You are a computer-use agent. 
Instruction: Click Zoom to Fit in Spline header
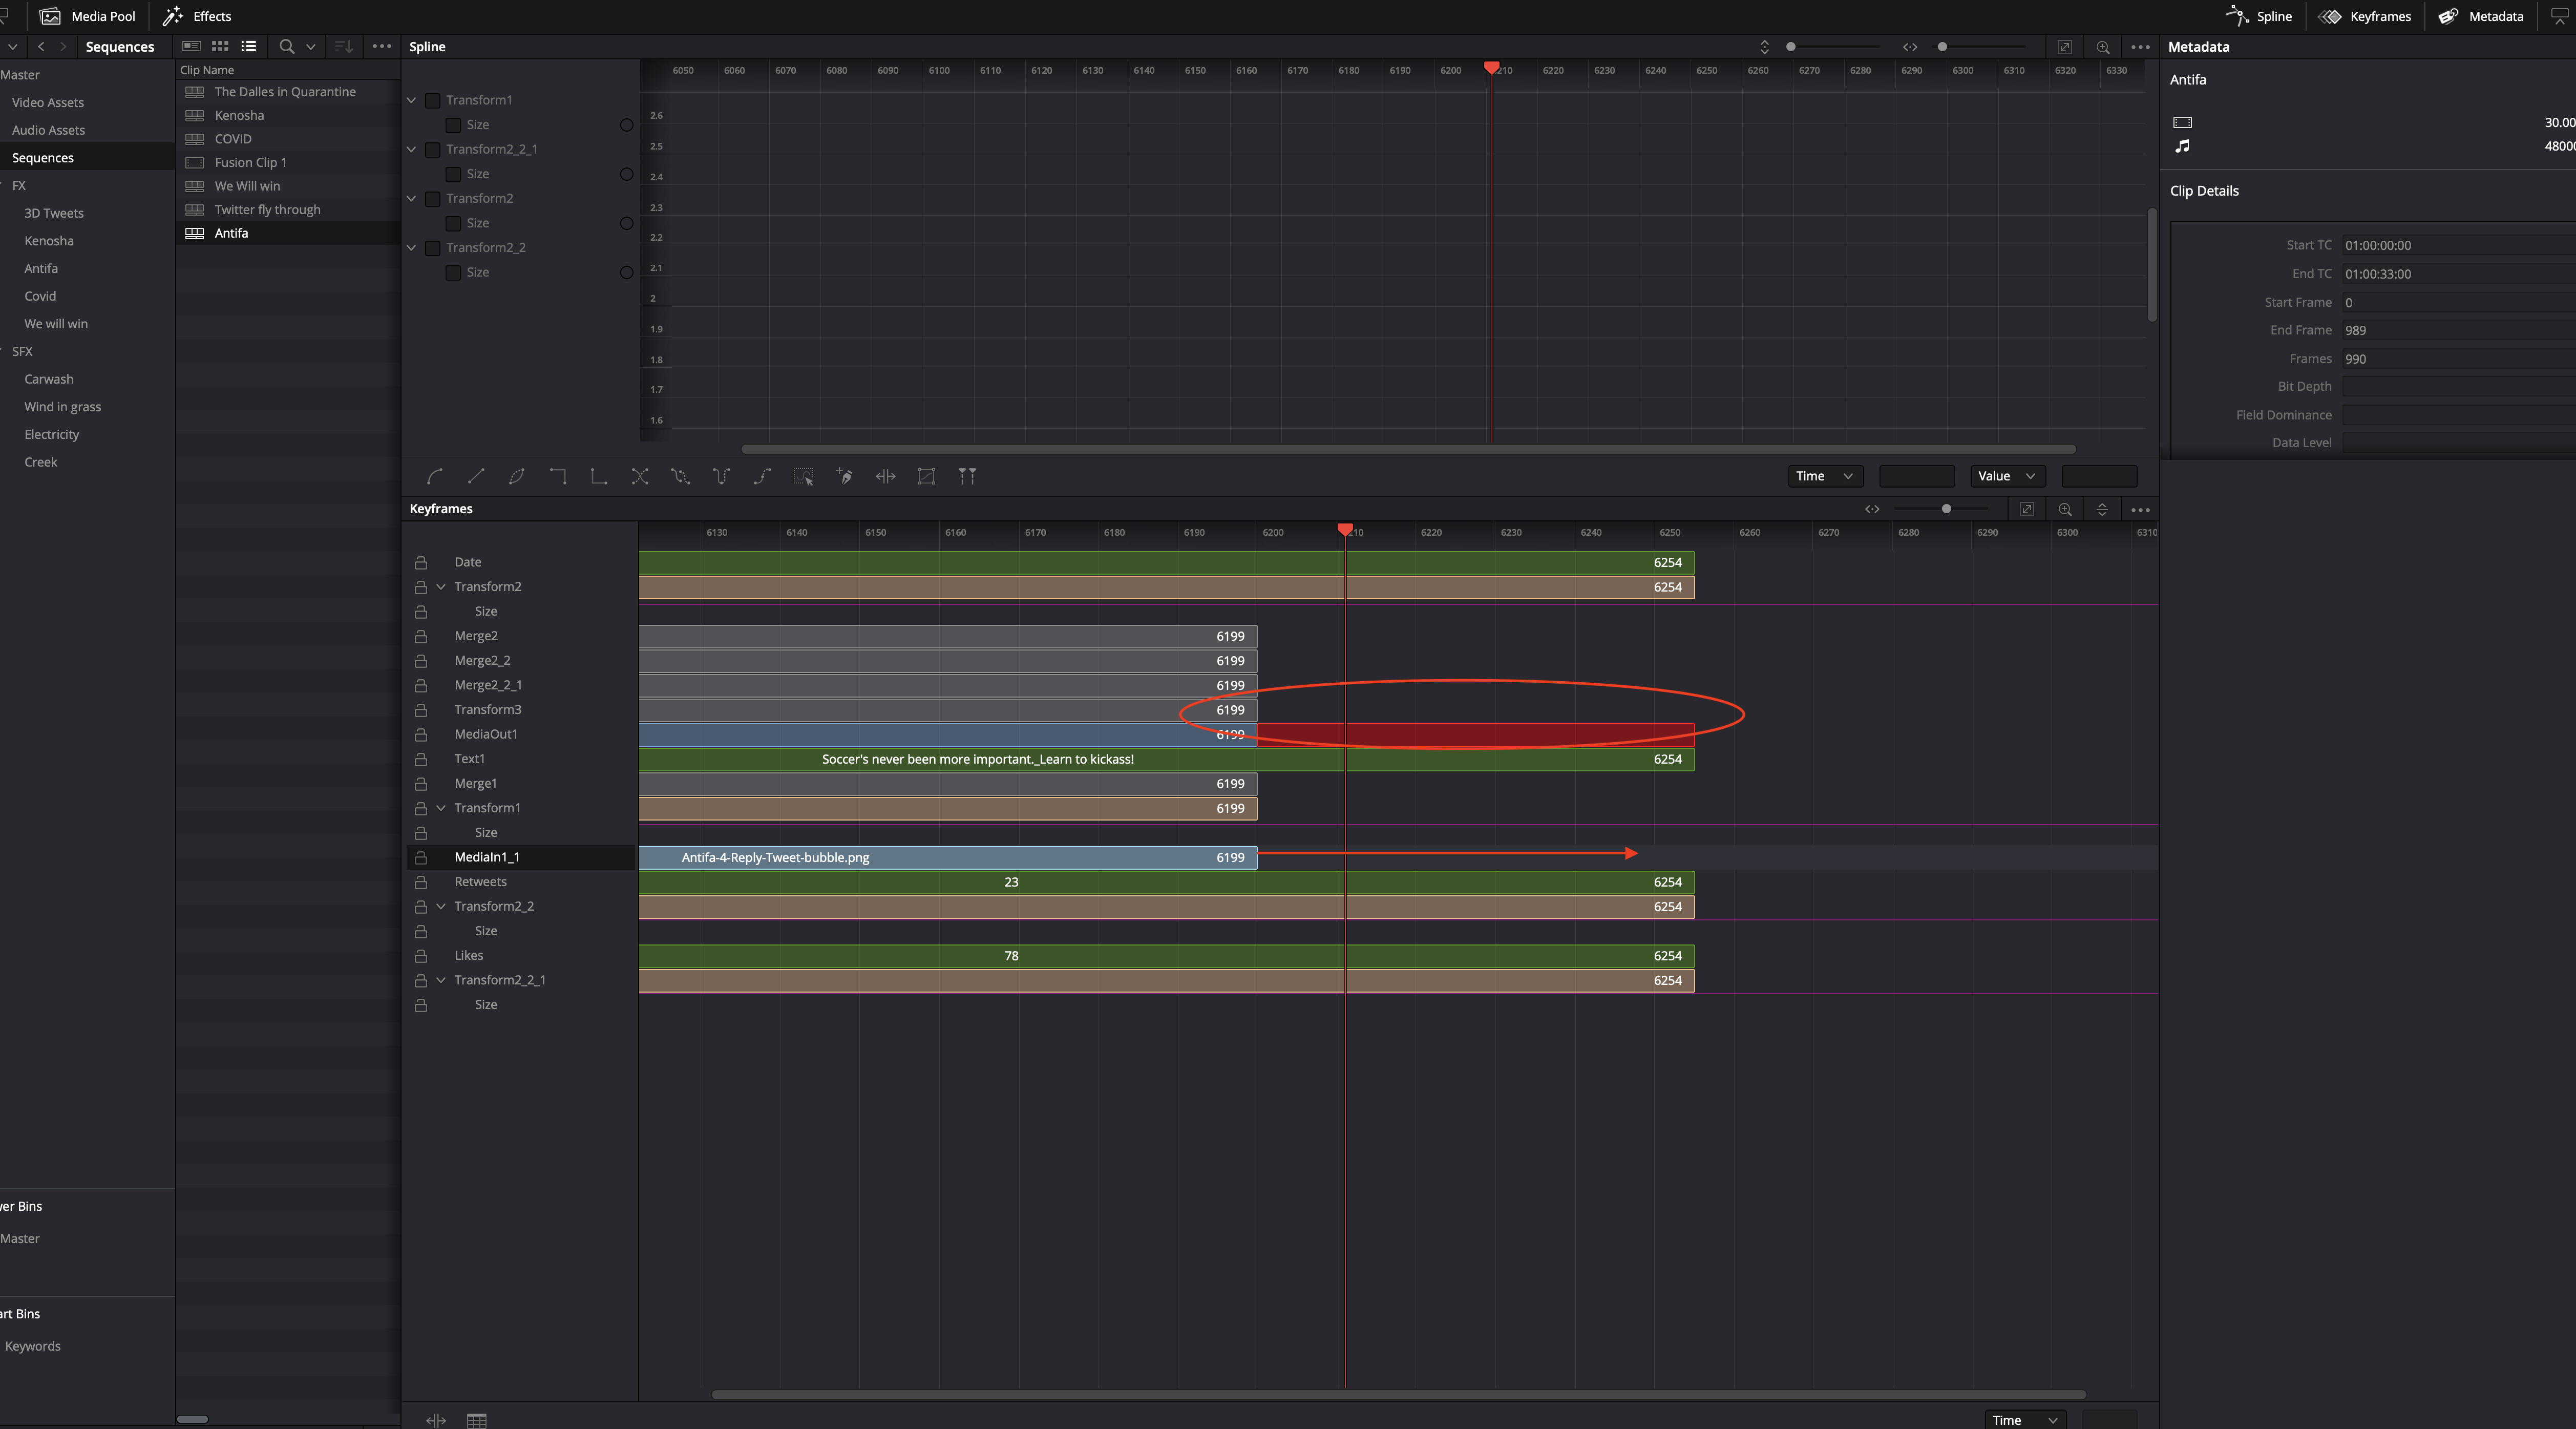[x=2064, y=47]
